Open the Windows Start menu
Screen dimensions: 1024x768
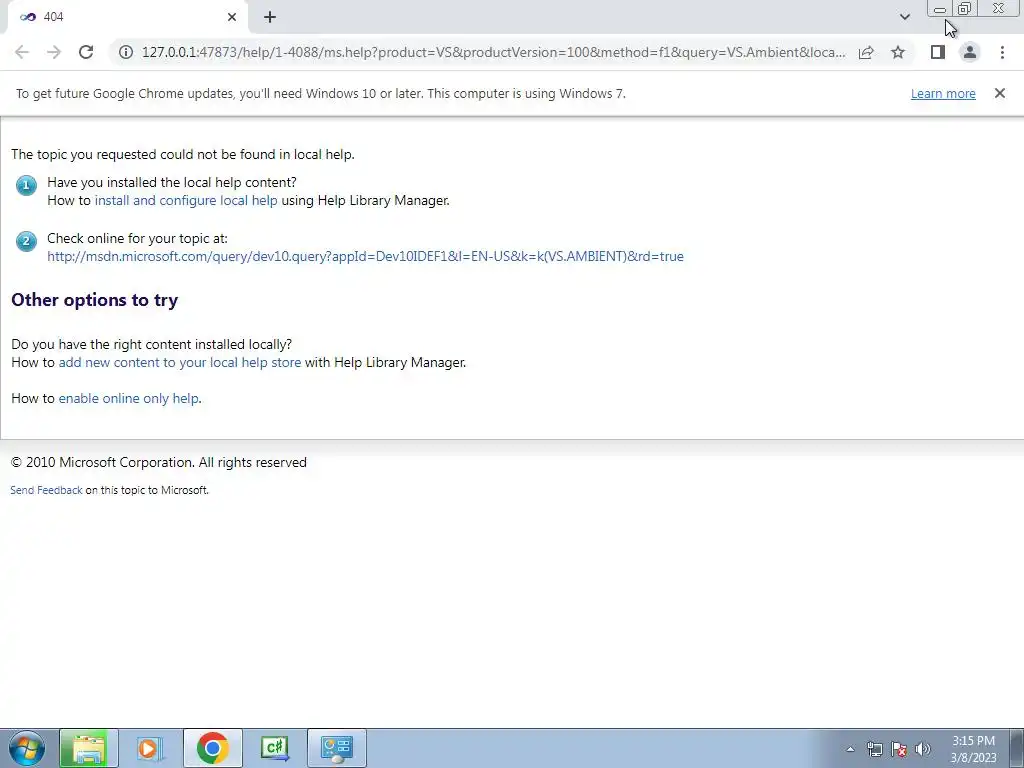[x=27, y=748]
